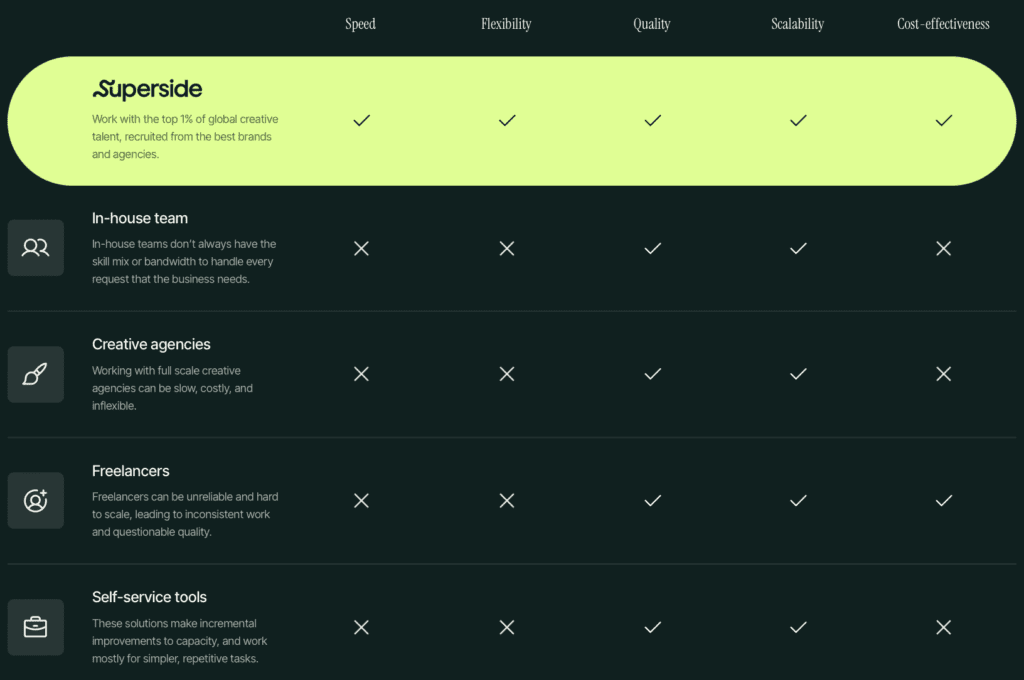Select the Quality column header

[652, 24]
